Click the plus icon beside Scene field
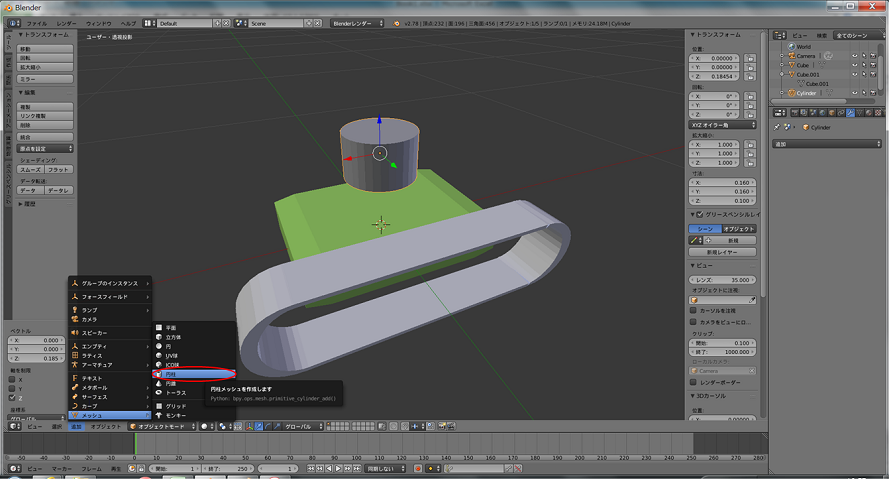This screenshot has width=889, height=480. (x=307, y=22)
